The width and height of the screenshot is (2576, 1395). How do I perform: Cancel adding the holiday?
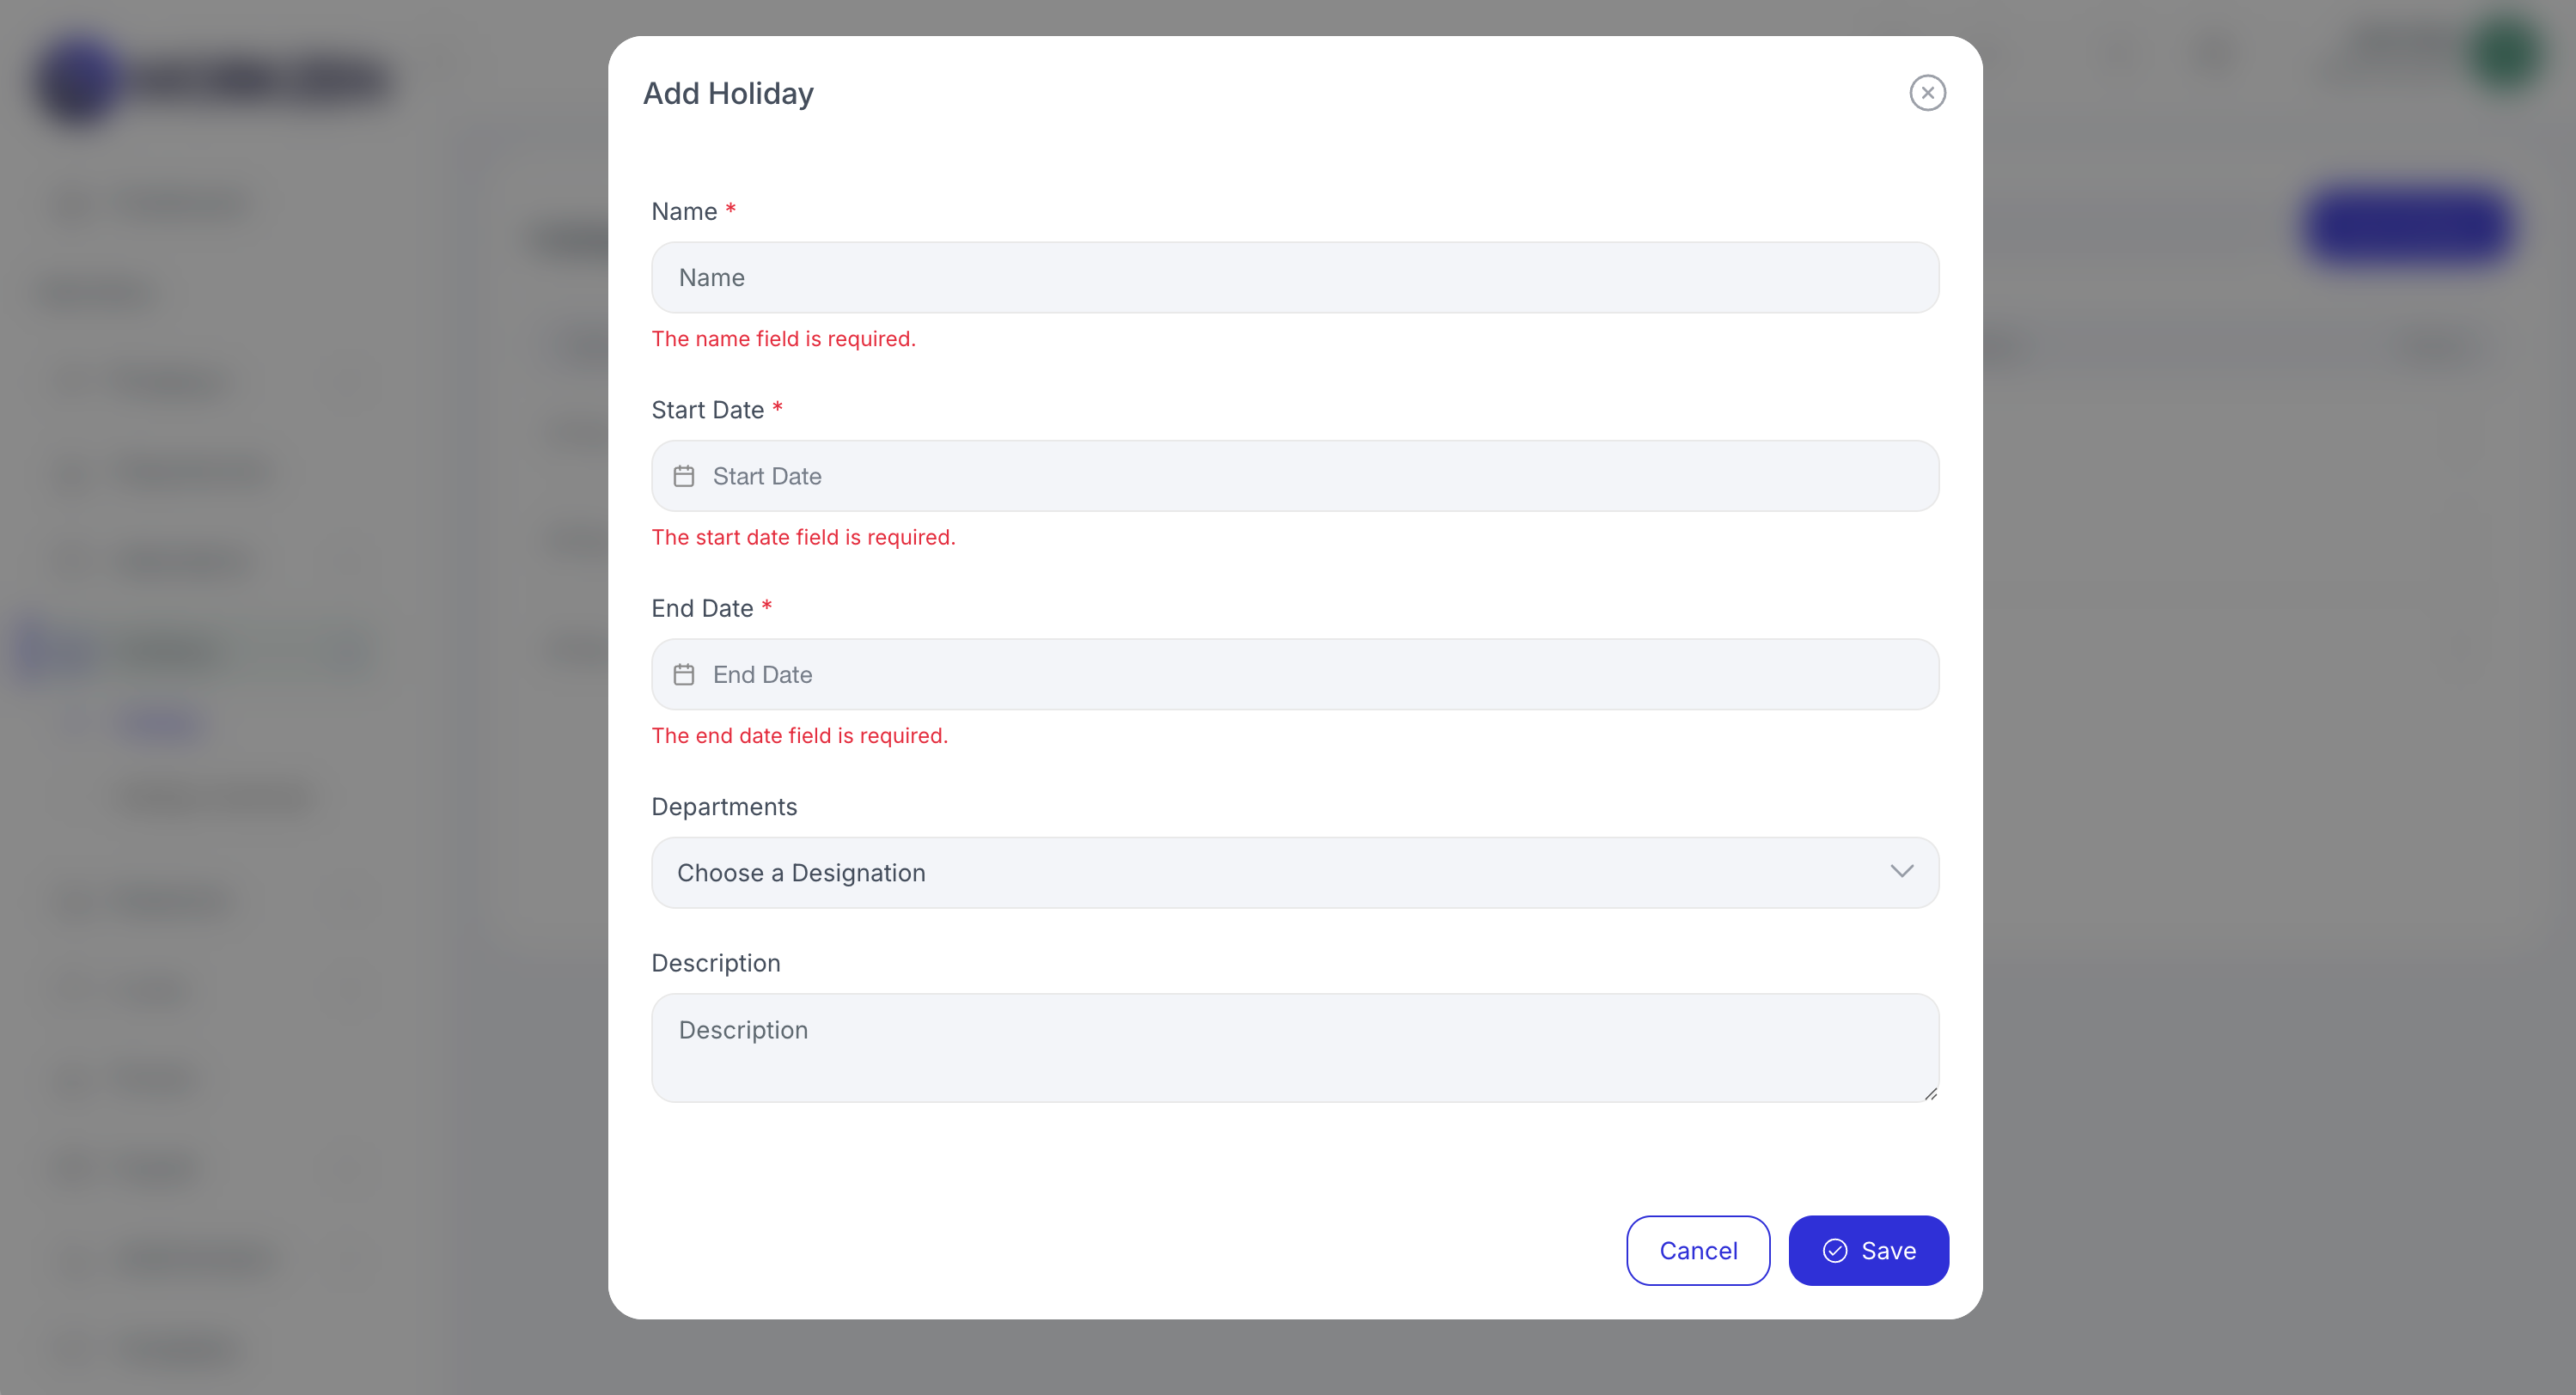1698,1251
